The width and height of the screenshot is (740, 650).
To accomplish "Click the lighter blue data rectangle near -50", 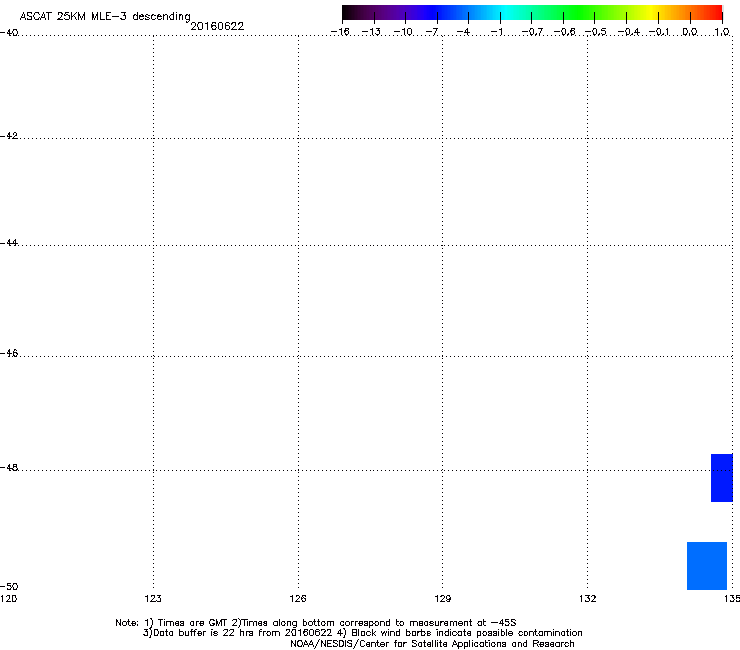I will tap(706, 566).
